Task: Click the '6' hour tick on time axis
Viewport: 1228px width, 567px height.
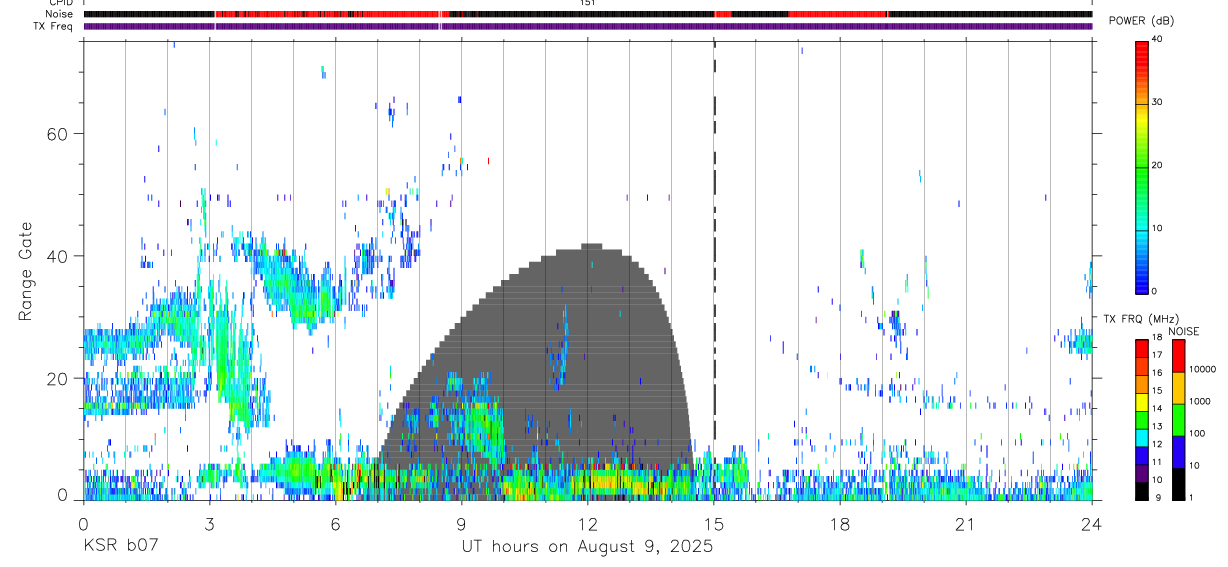Action: pos(335,523)
